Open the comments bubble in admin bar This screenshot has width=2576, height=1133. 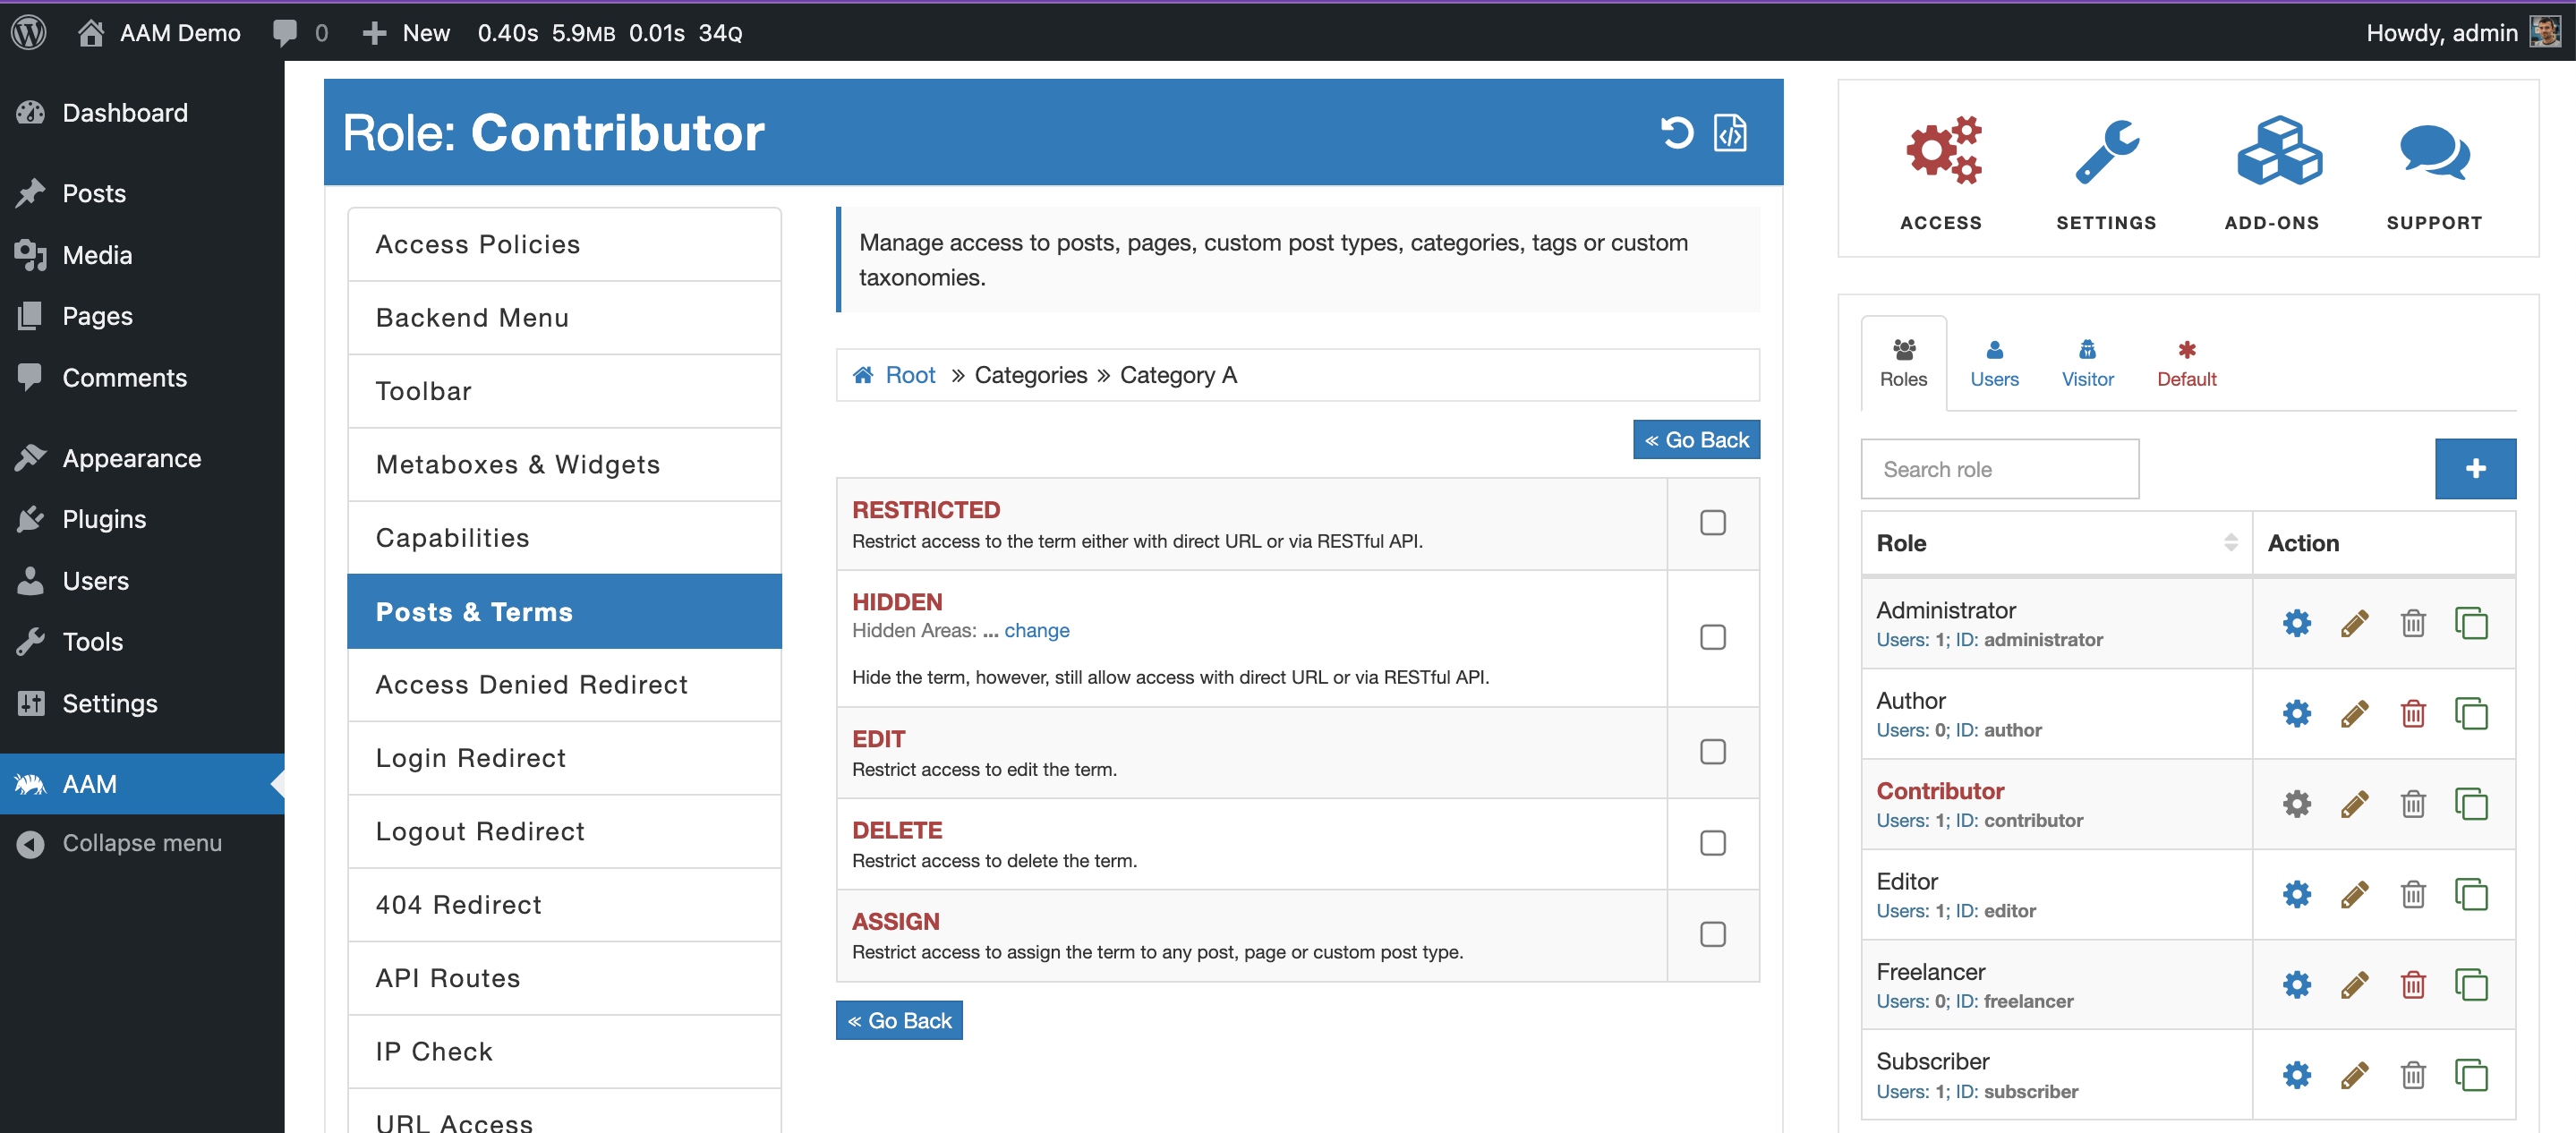pos(299,32)
